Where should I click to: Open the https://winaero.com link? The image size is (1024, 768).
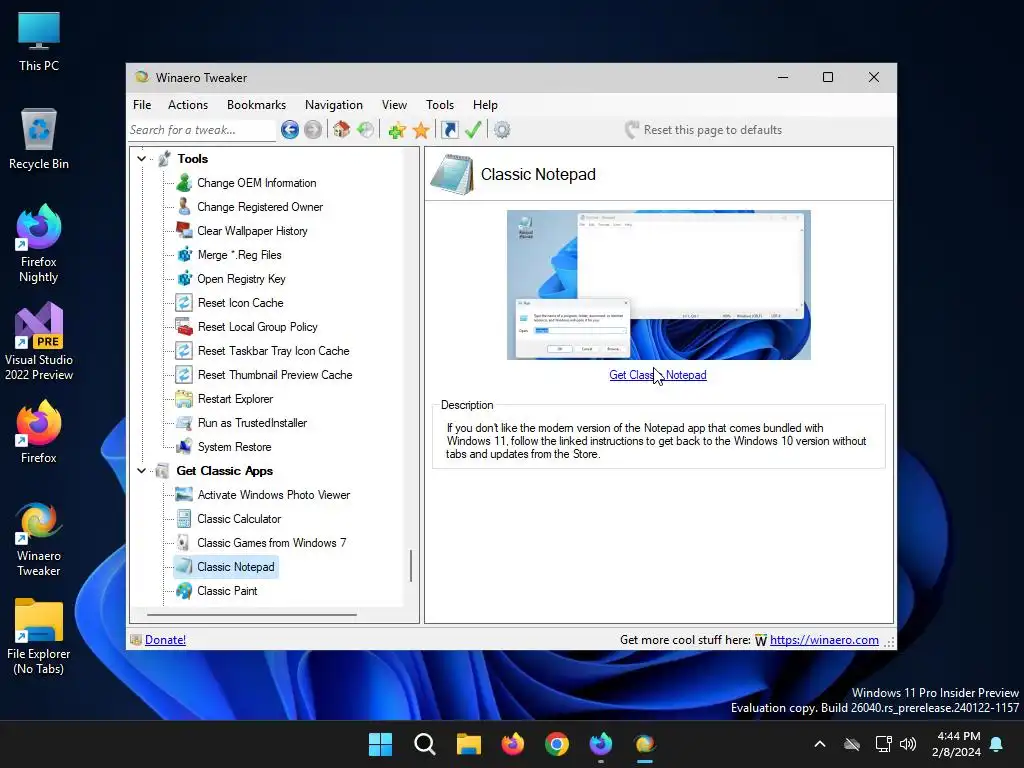coord(824,640)
